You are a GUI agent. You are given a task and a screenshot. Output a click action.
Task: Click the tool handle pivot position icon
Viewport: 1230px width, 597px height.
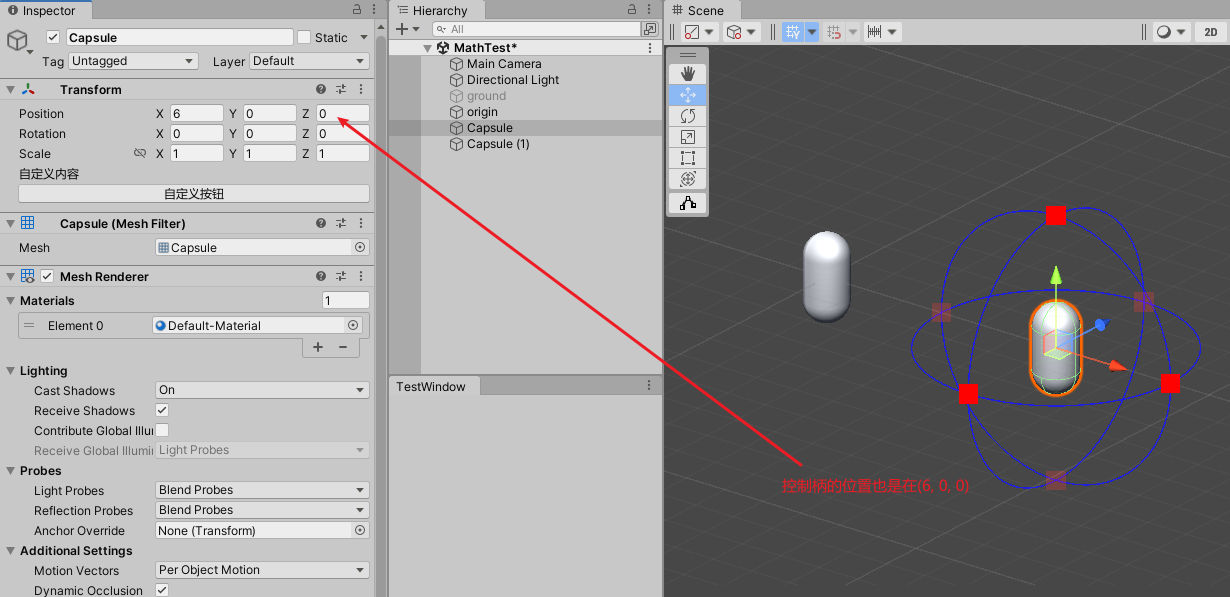click(692, 32)
